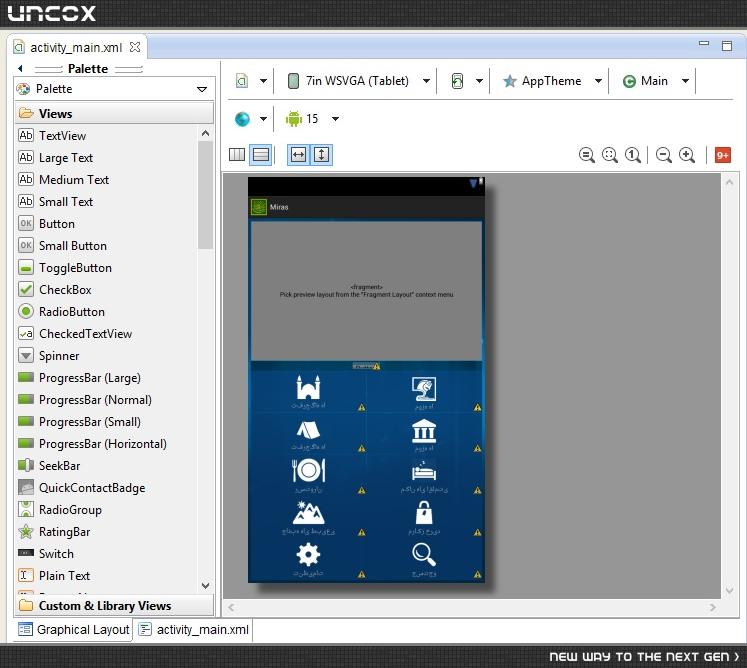Image resolution: width=747 pixels, height=668 pixels.
Task: Select ProgressBar (Small) item
Action: 80,422
